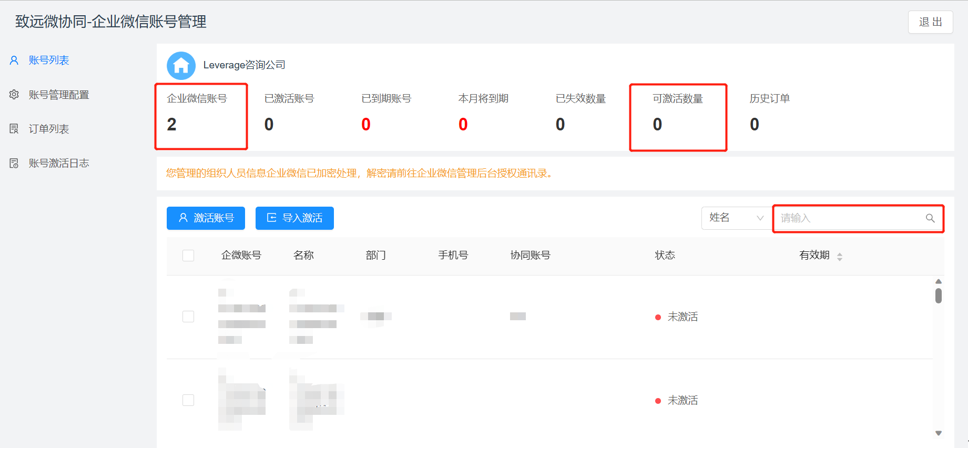969x455 pixels.
Task: Click the document icon next to 订单列表
Action: click(14, 129)
